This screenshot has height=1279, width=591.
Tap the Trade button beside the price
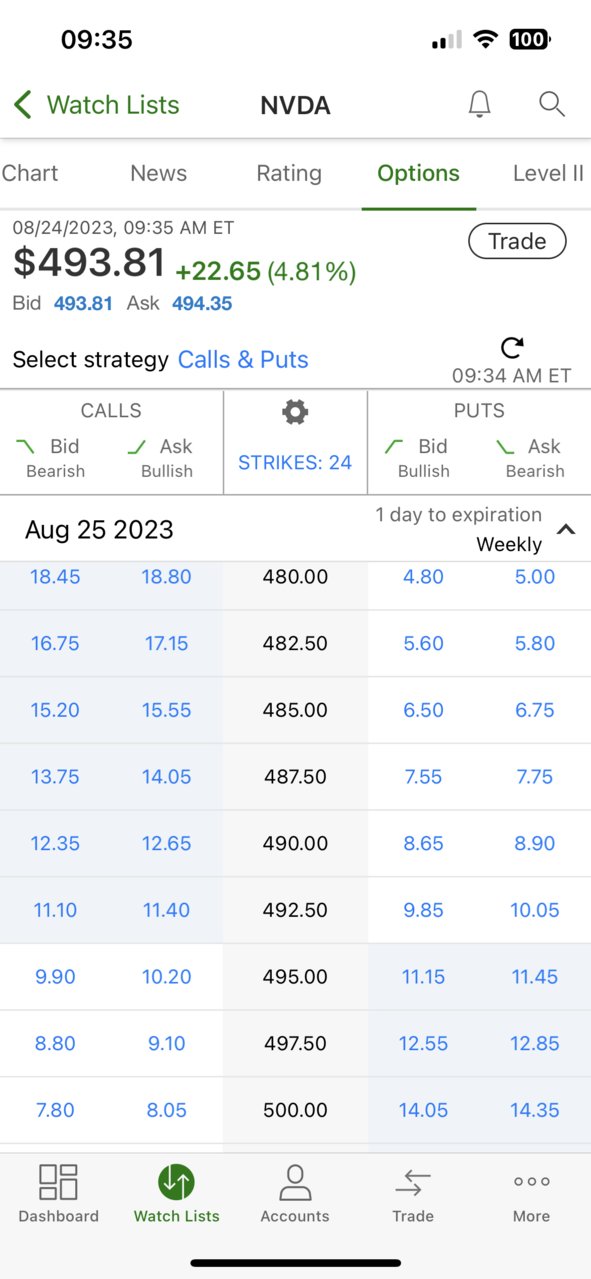point(517,241)
